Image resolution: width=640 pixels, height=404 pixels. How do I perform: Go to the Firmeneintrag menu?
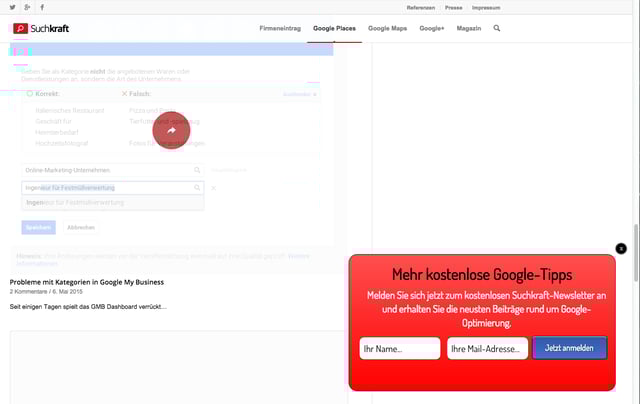coord(280,28)
